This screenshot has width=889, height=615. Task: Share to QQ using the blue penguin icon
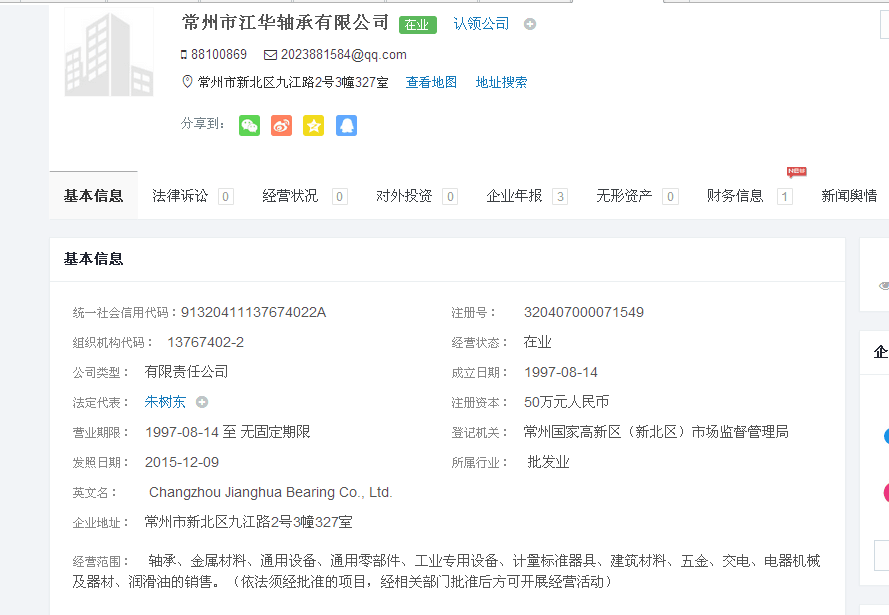click(346, 126)
